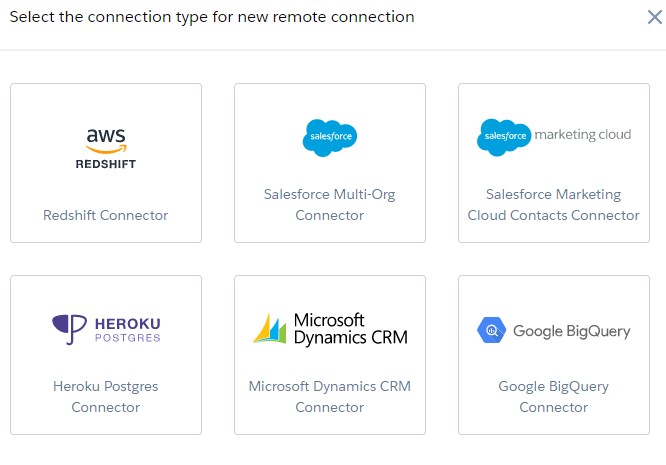Choose Salesforce Multi-Org Connector text

coord(330,204)
